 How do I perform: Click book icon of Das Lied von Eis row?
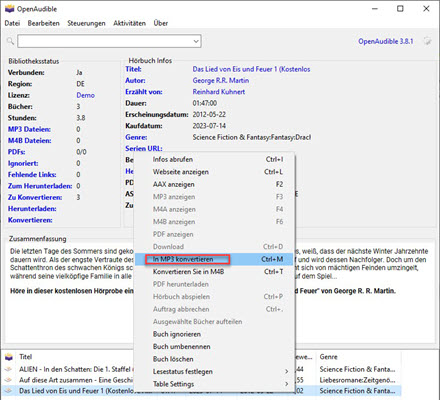9,391
